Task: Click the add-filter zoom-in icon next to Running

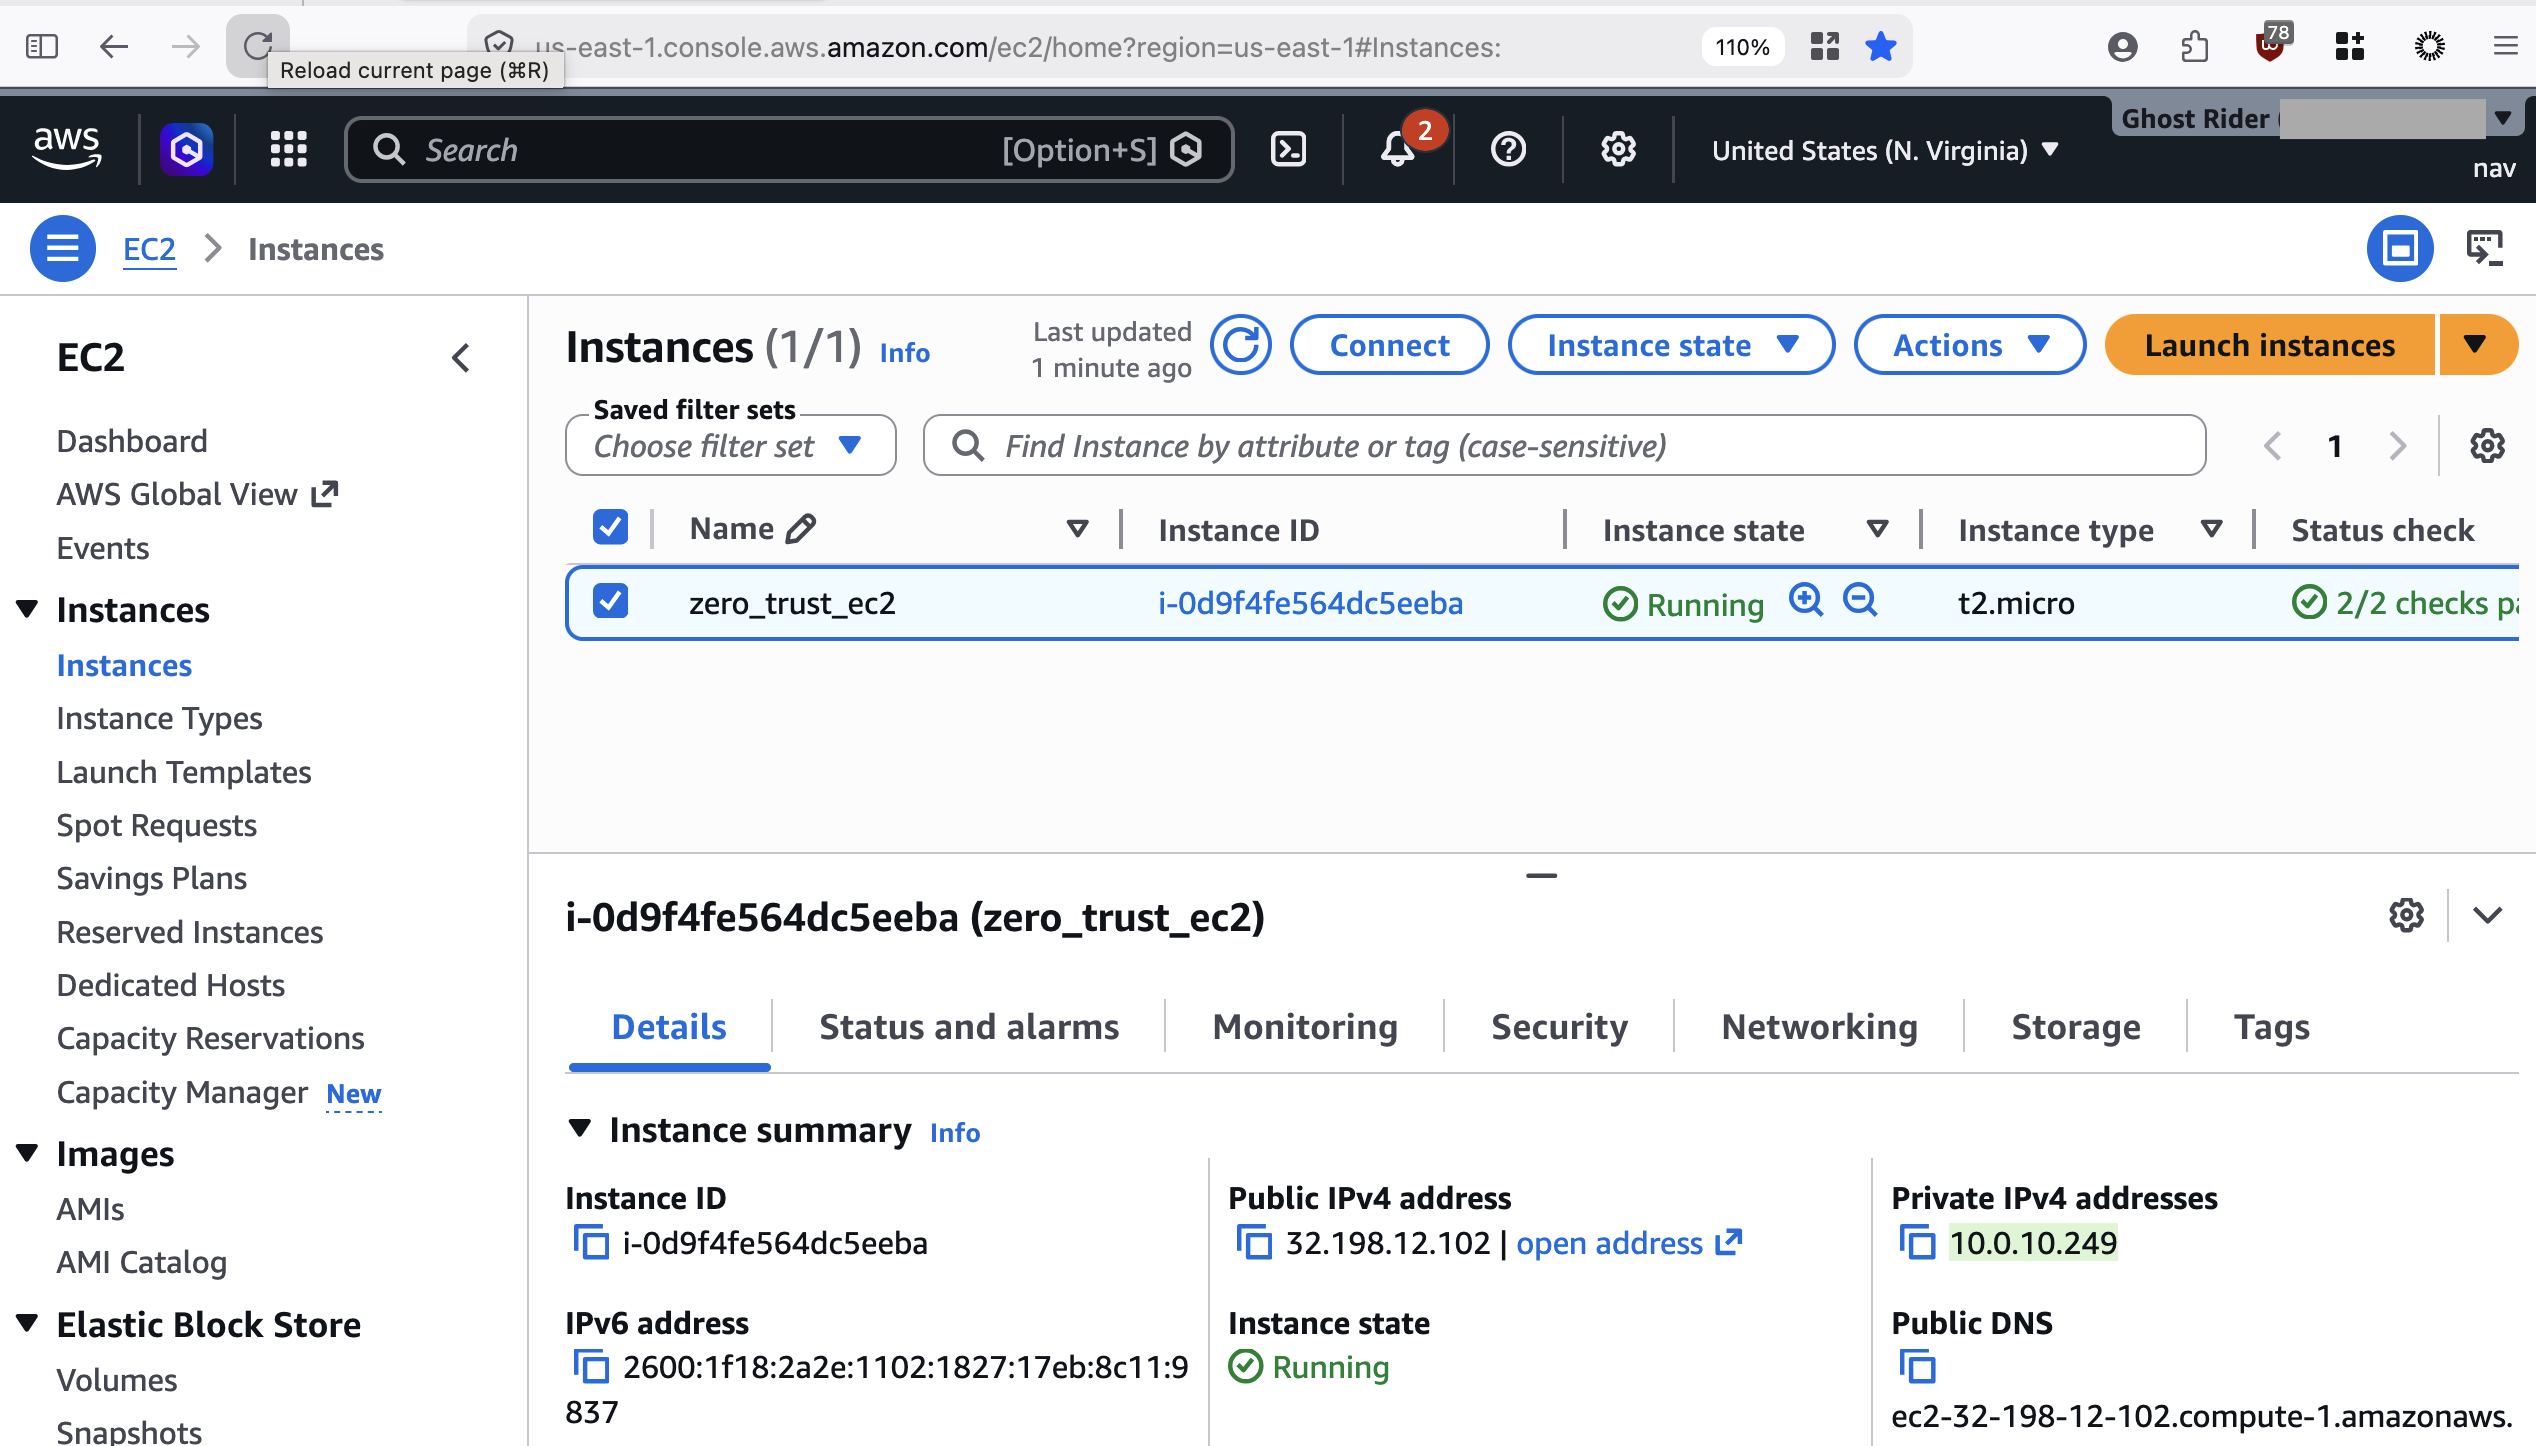Action: point(1806,600)
